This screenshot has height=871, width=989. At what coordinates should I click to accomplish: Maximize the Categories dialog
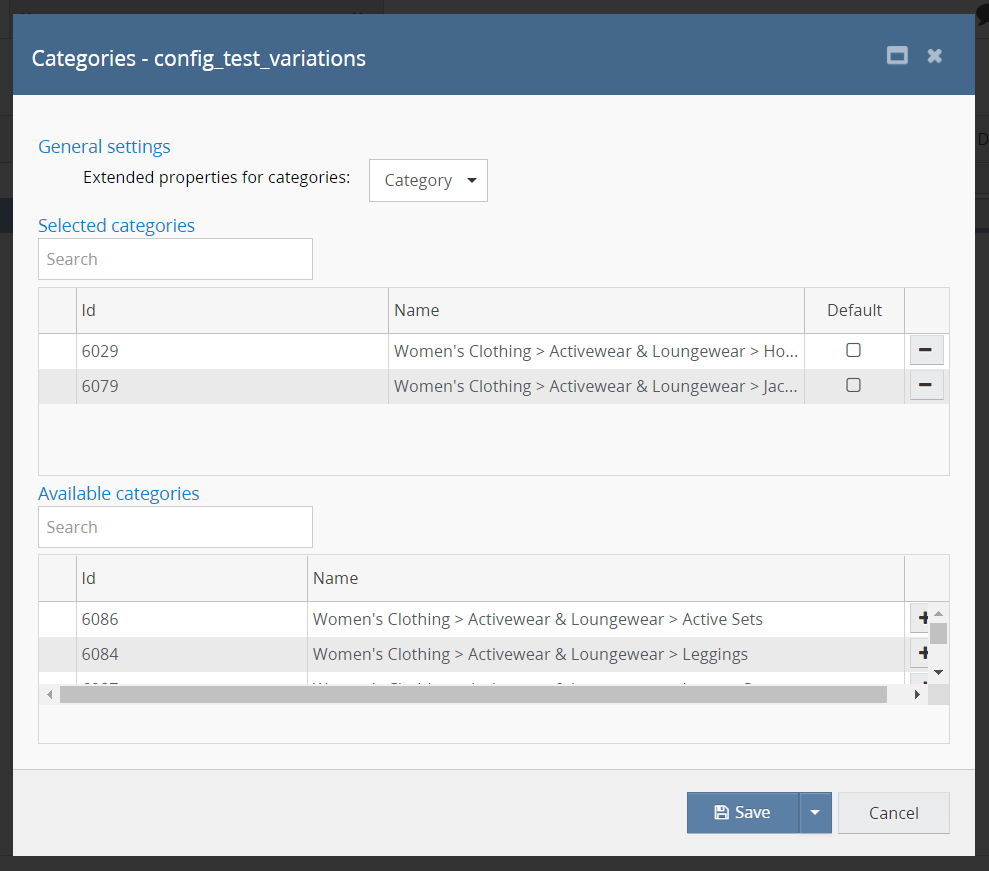pyautogui.click(x=897, y=56)
